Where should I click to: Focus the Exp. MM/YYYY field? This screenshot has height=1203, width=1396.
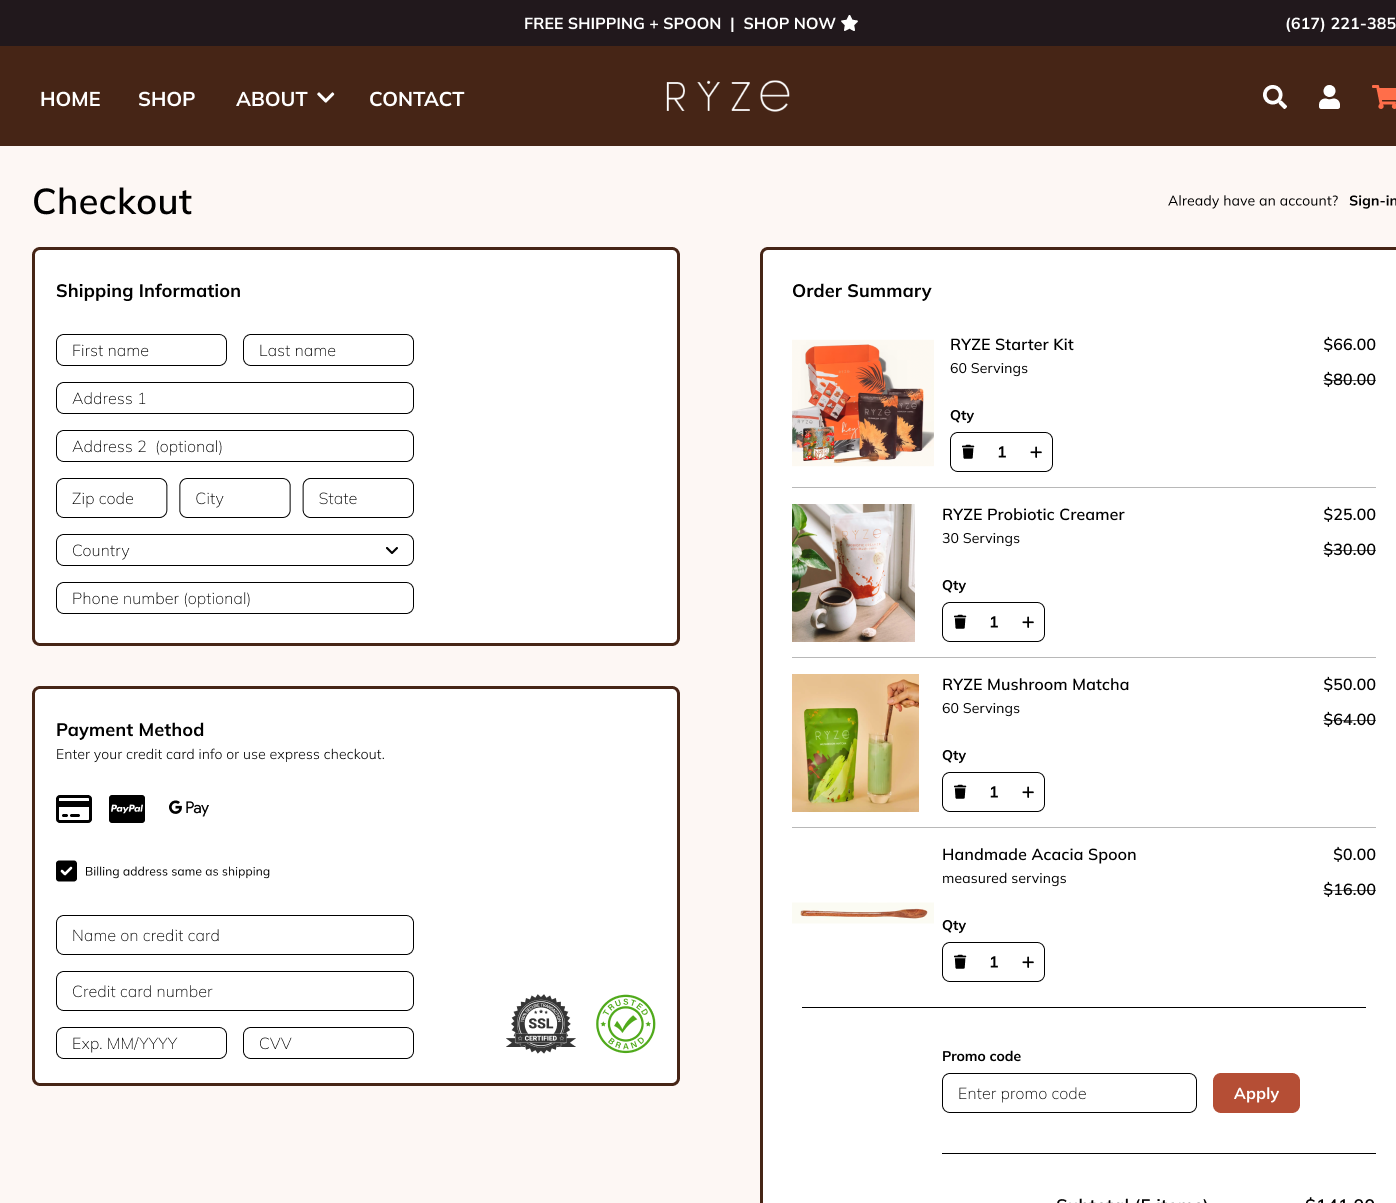pyautogui.click(x=142, y=1043)
